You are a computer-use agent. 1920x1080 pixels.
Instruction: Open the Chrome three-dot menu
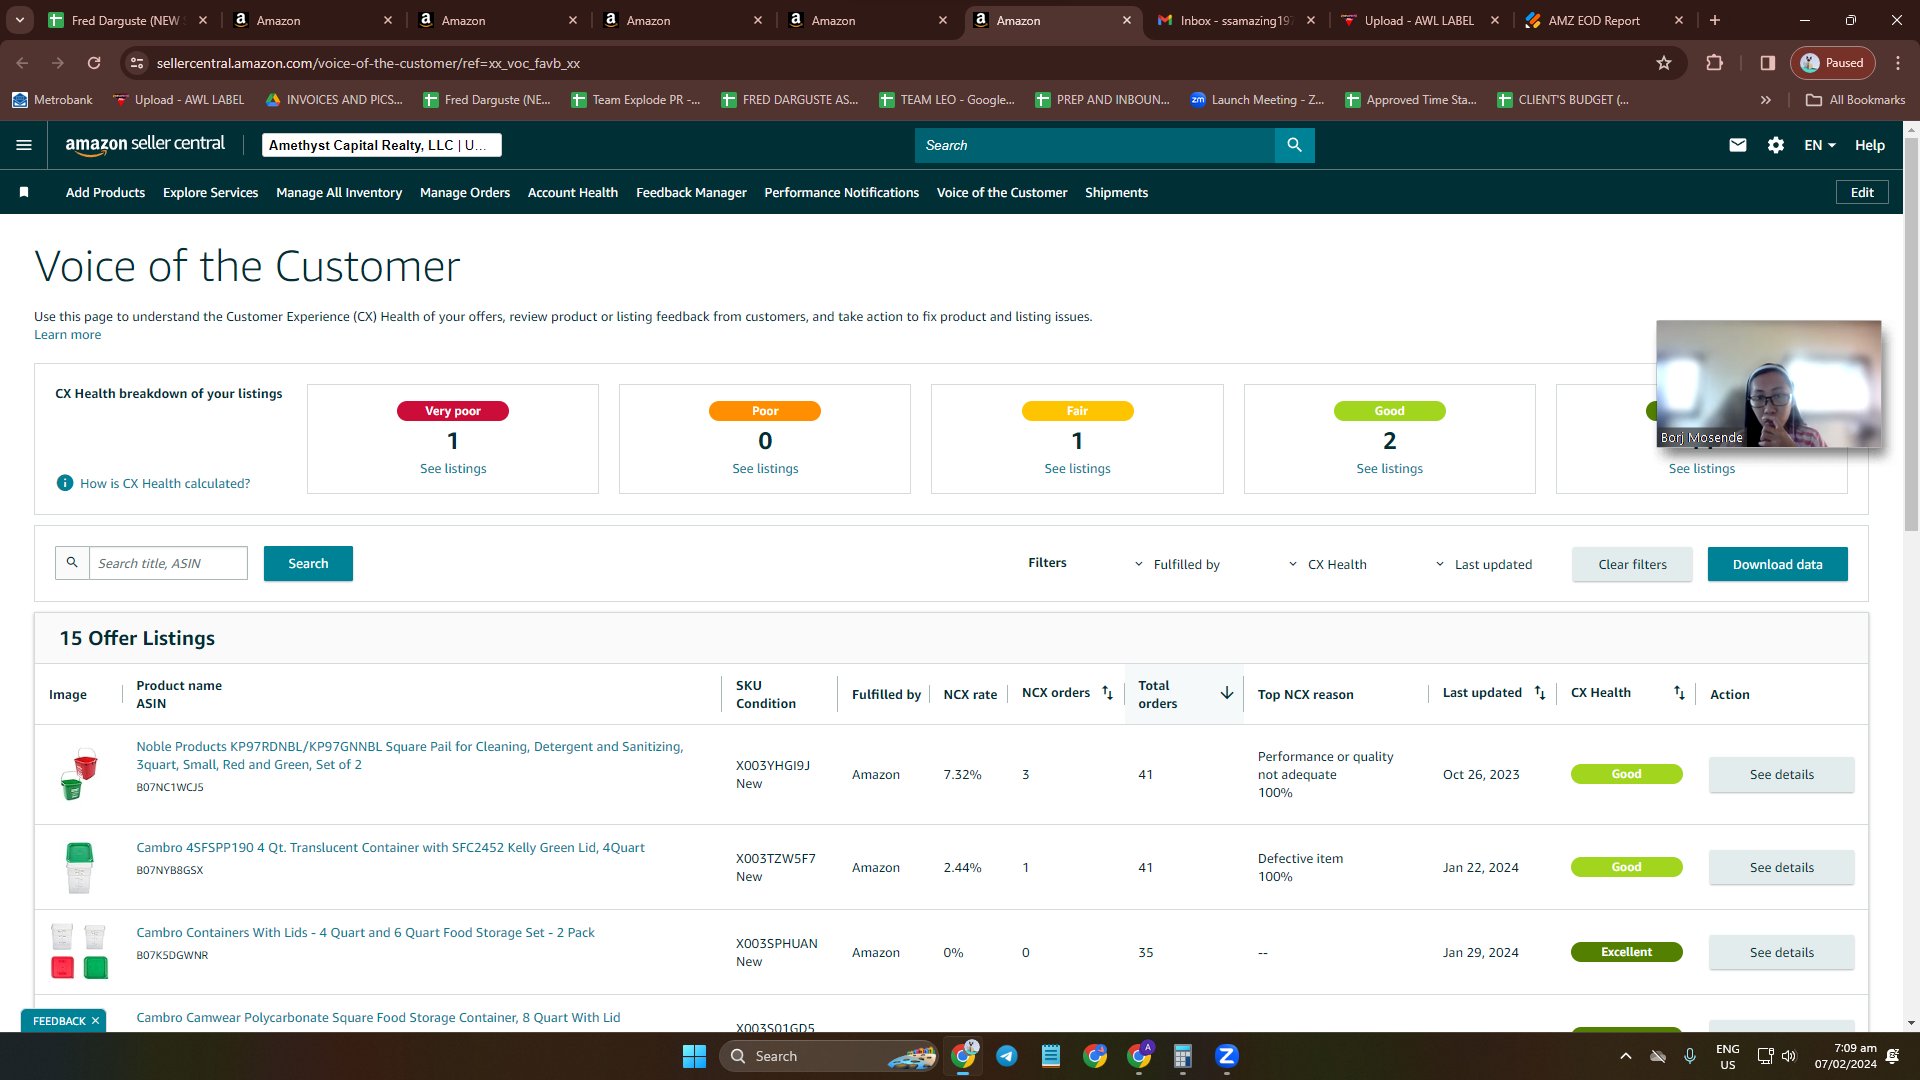coord(1898,63)
